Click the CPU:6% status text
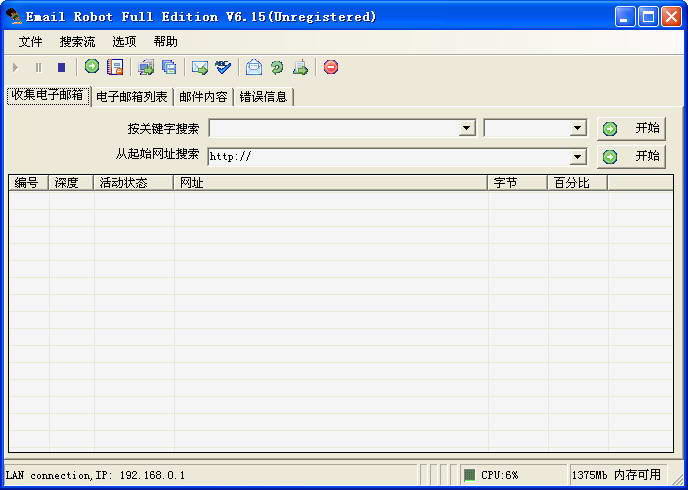Viewport: 688px width, 490px height. pos(499,475)
